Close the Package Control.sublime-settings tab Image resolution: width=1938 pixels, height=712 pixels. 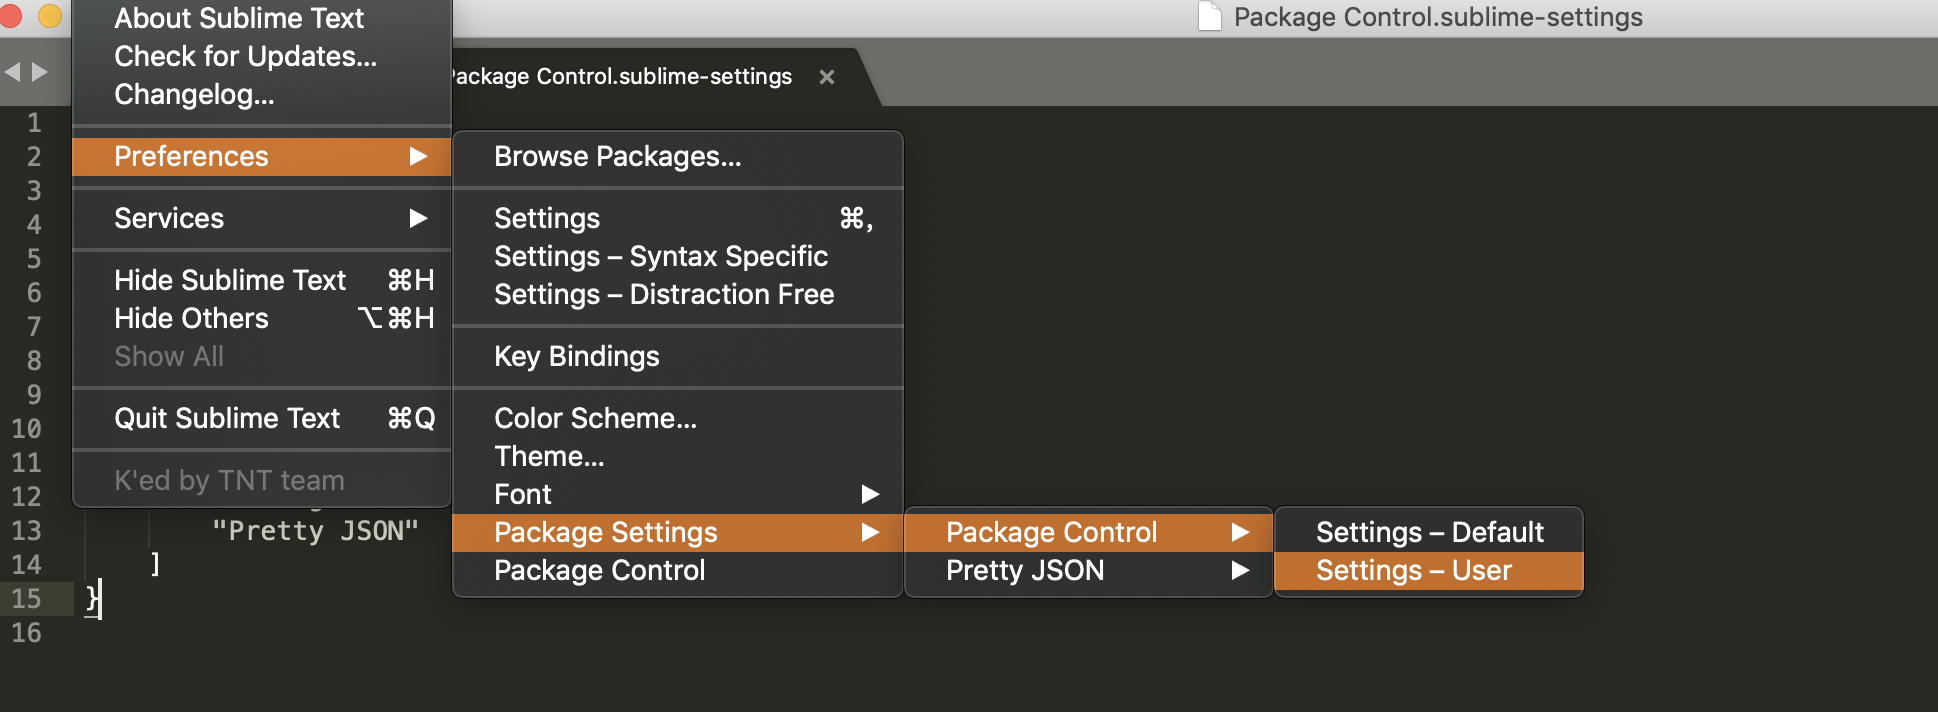tap(826, 77)
